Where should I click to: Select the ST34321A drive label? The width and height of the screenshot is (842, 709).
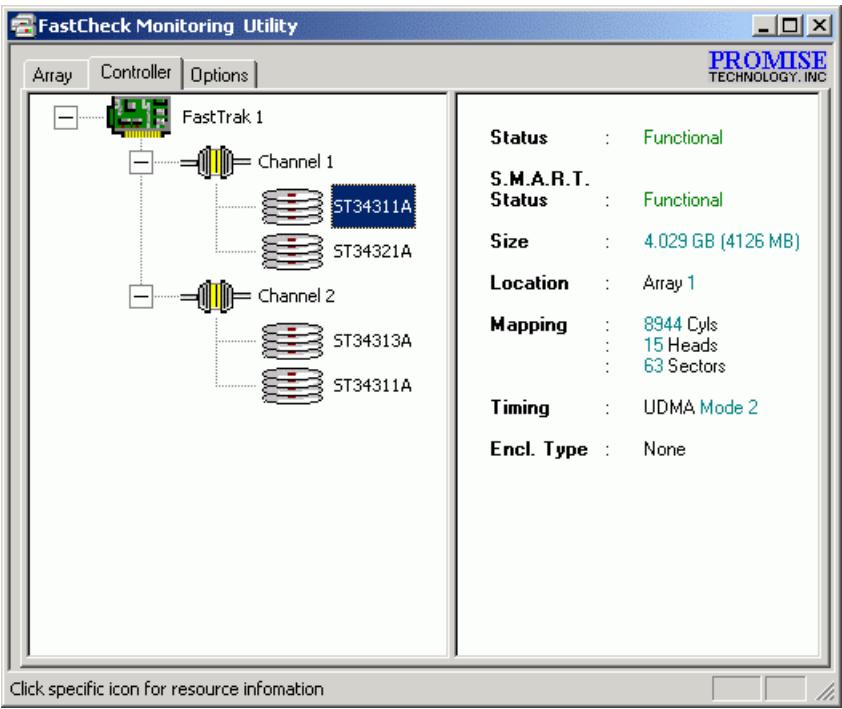[x=373, y=251]
